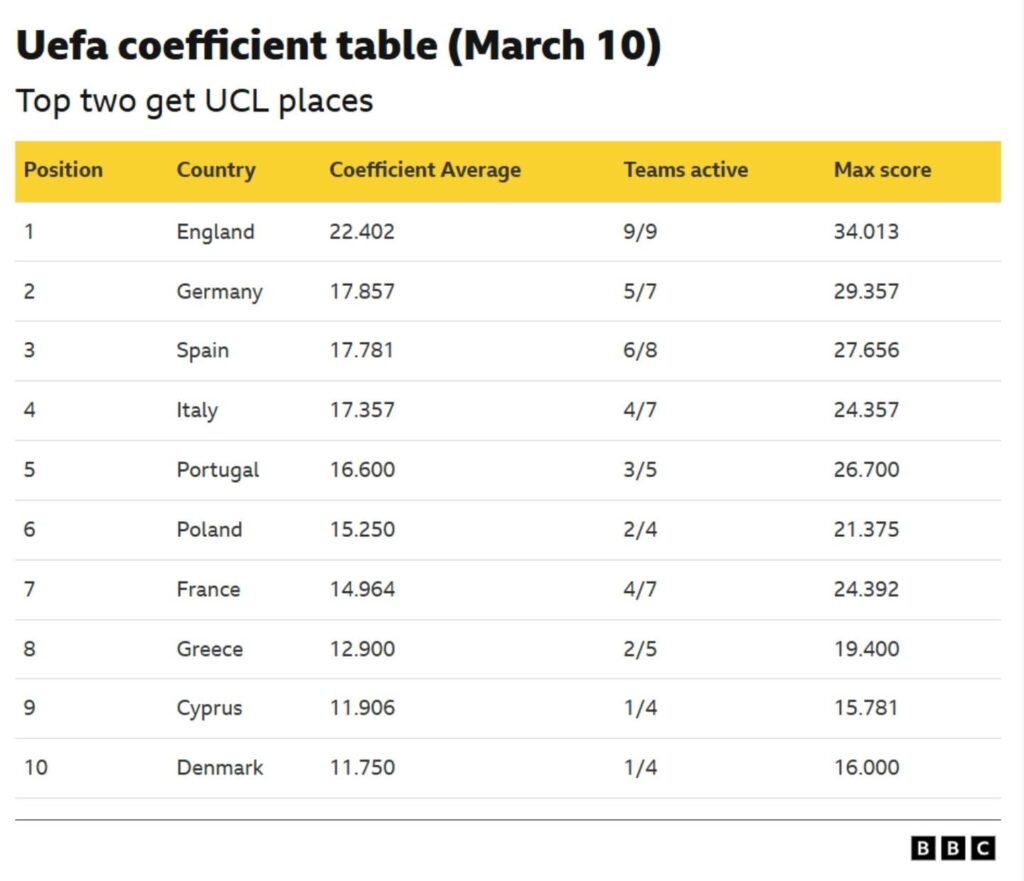Click the Max score column header
1024x881 pixels.
coord(882,170)
